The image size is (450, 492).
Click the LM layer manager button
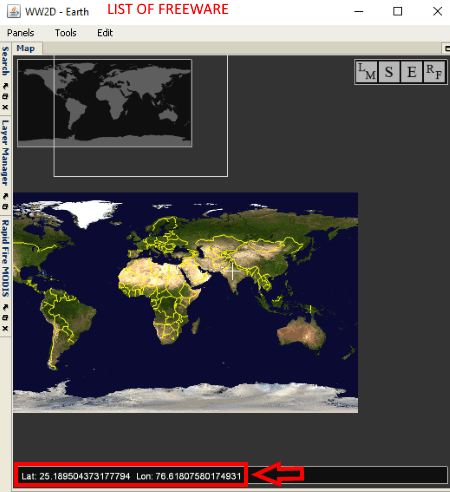coord(367,72)
